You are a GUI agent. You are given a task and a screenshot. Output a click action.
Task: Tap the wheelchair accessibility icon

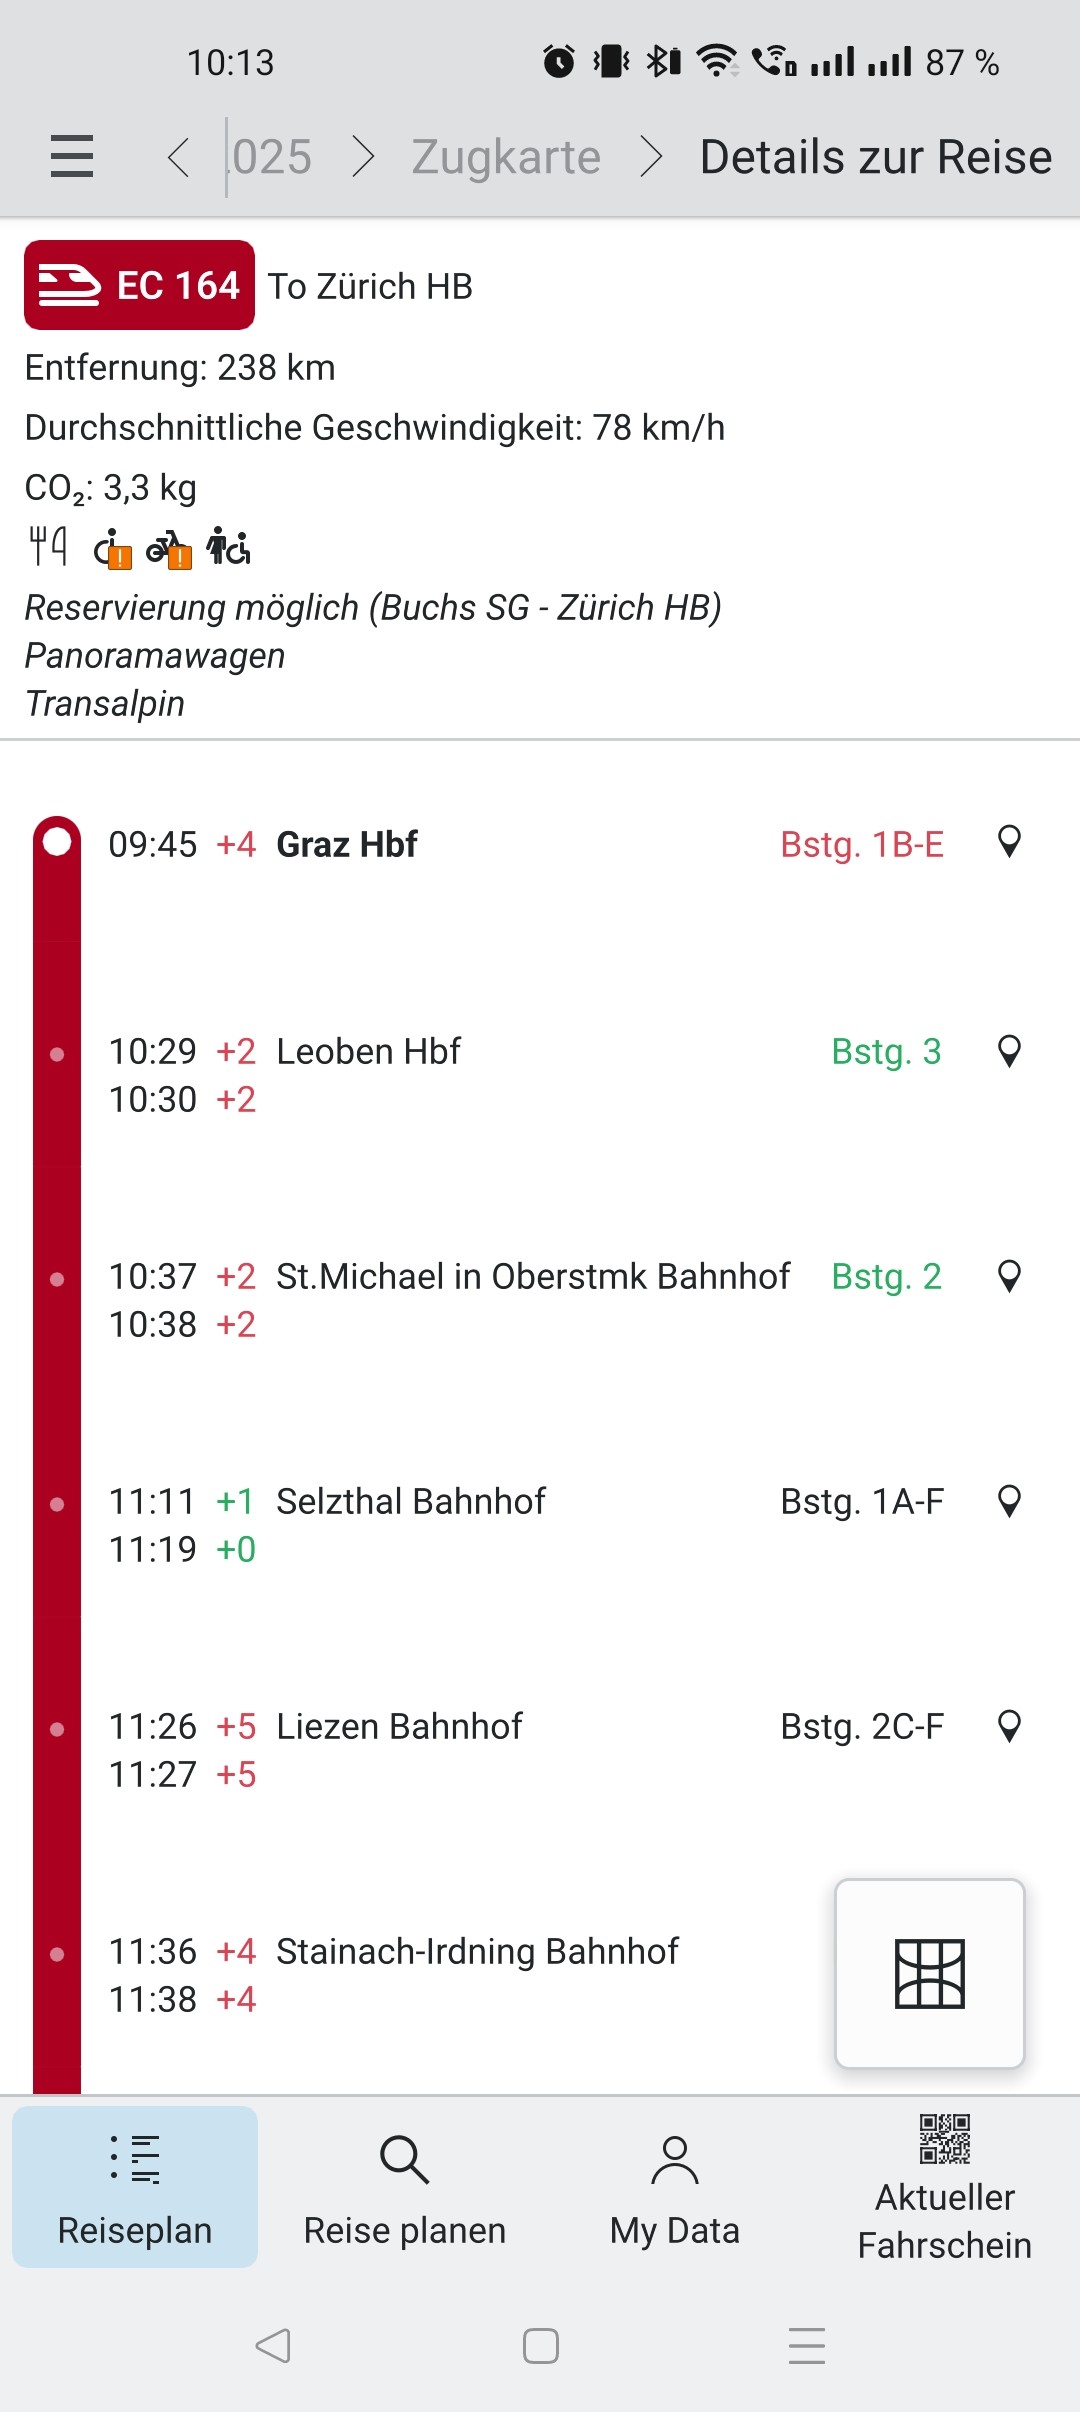click(x=228, y=547)
